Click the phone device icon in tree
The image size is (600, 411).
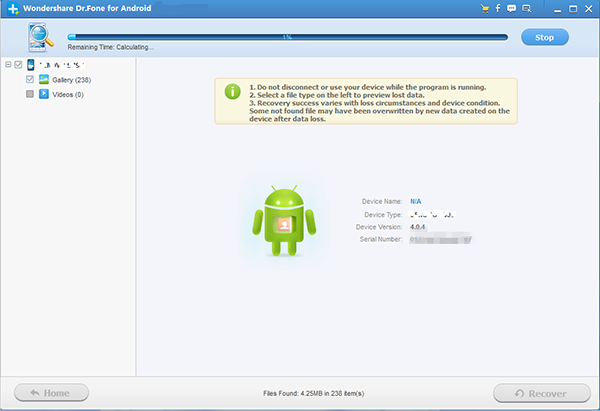pos(31,65)
